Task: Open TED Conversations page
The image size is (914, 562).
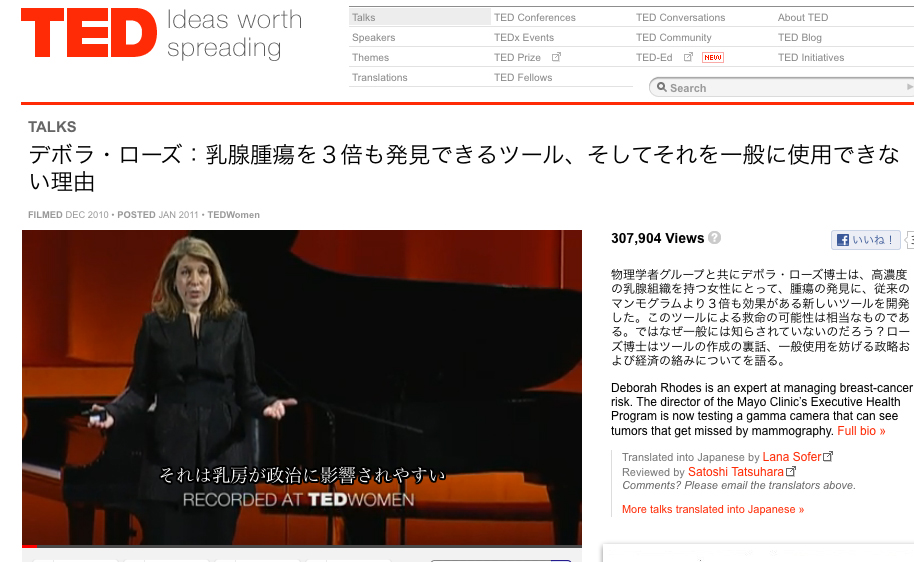Action: [680, 17]
